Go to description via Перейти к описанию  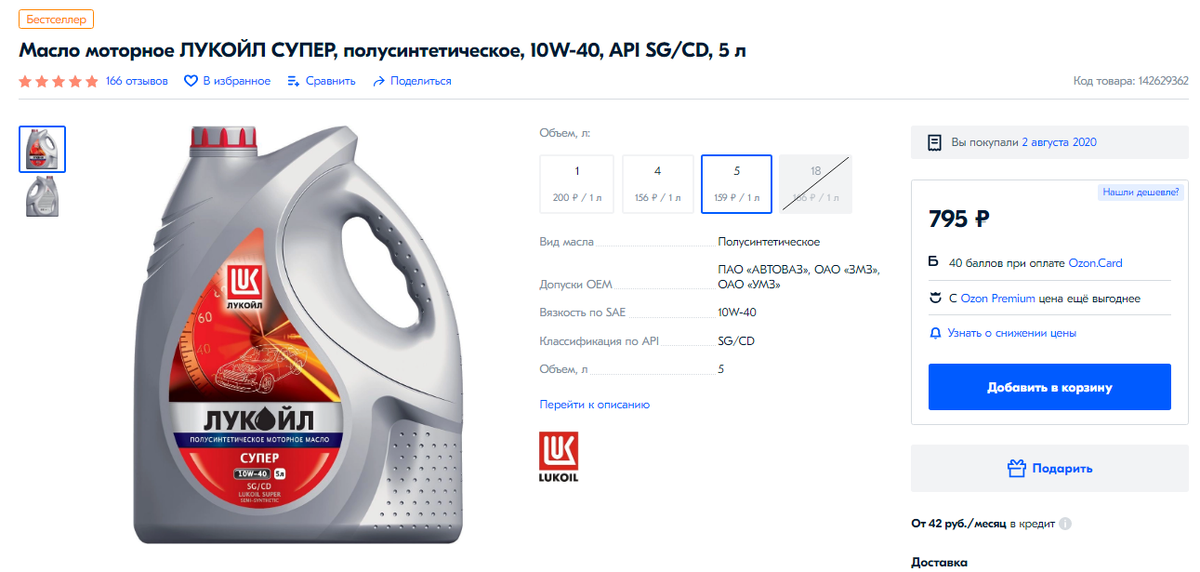coord(595,405)
